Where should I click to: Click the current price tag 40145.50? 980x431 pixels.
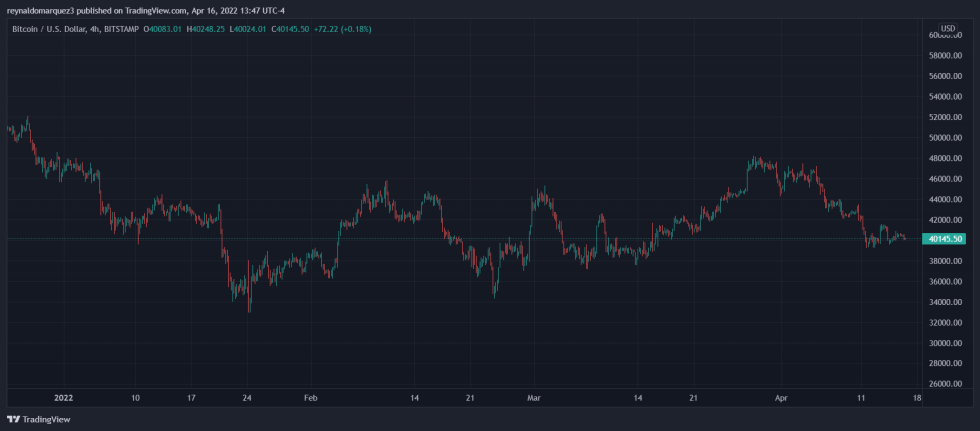[x=944, y=239]
